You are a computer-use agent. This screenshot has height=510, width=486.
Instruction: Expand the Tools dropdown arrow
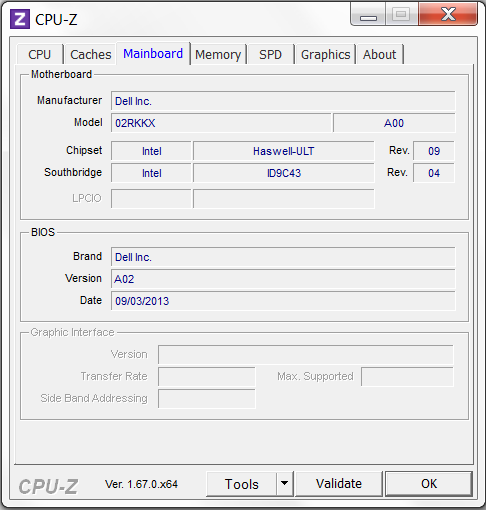(x=284, y=484)
